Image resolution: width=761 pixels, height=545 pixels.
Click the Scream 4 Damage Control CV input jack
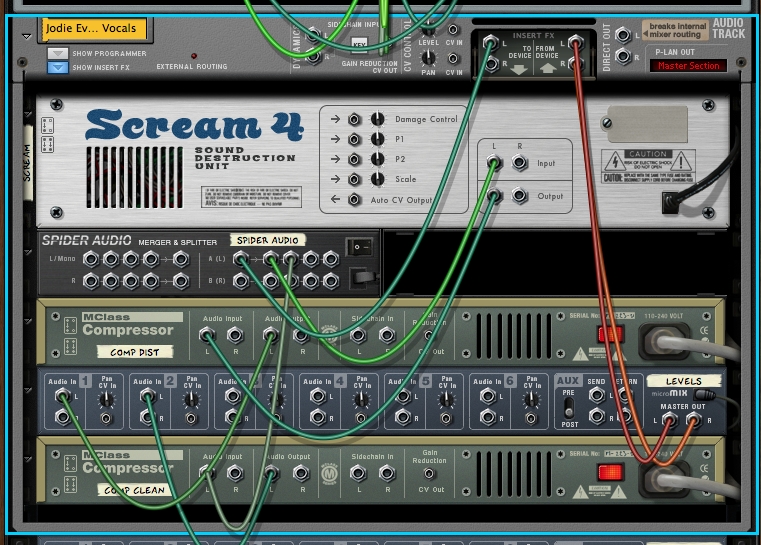(354, 119)
